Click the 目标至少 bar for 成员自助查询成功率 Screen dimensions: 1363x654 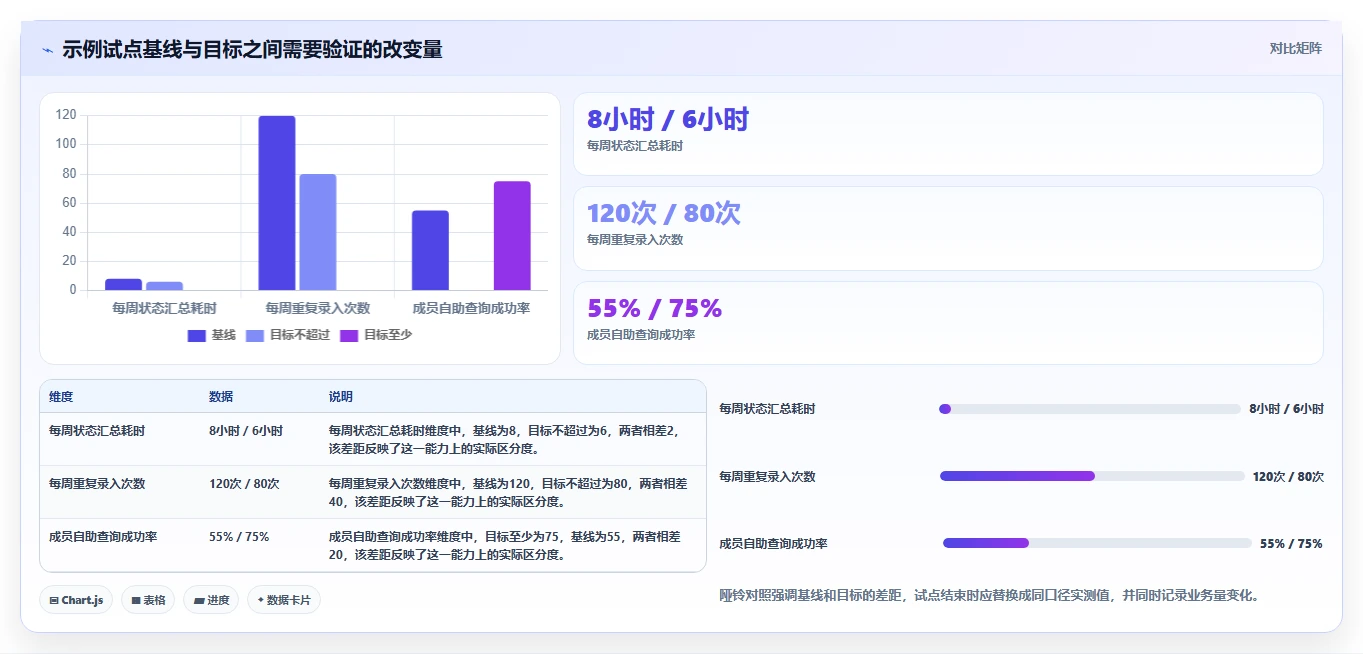[512, 236]
